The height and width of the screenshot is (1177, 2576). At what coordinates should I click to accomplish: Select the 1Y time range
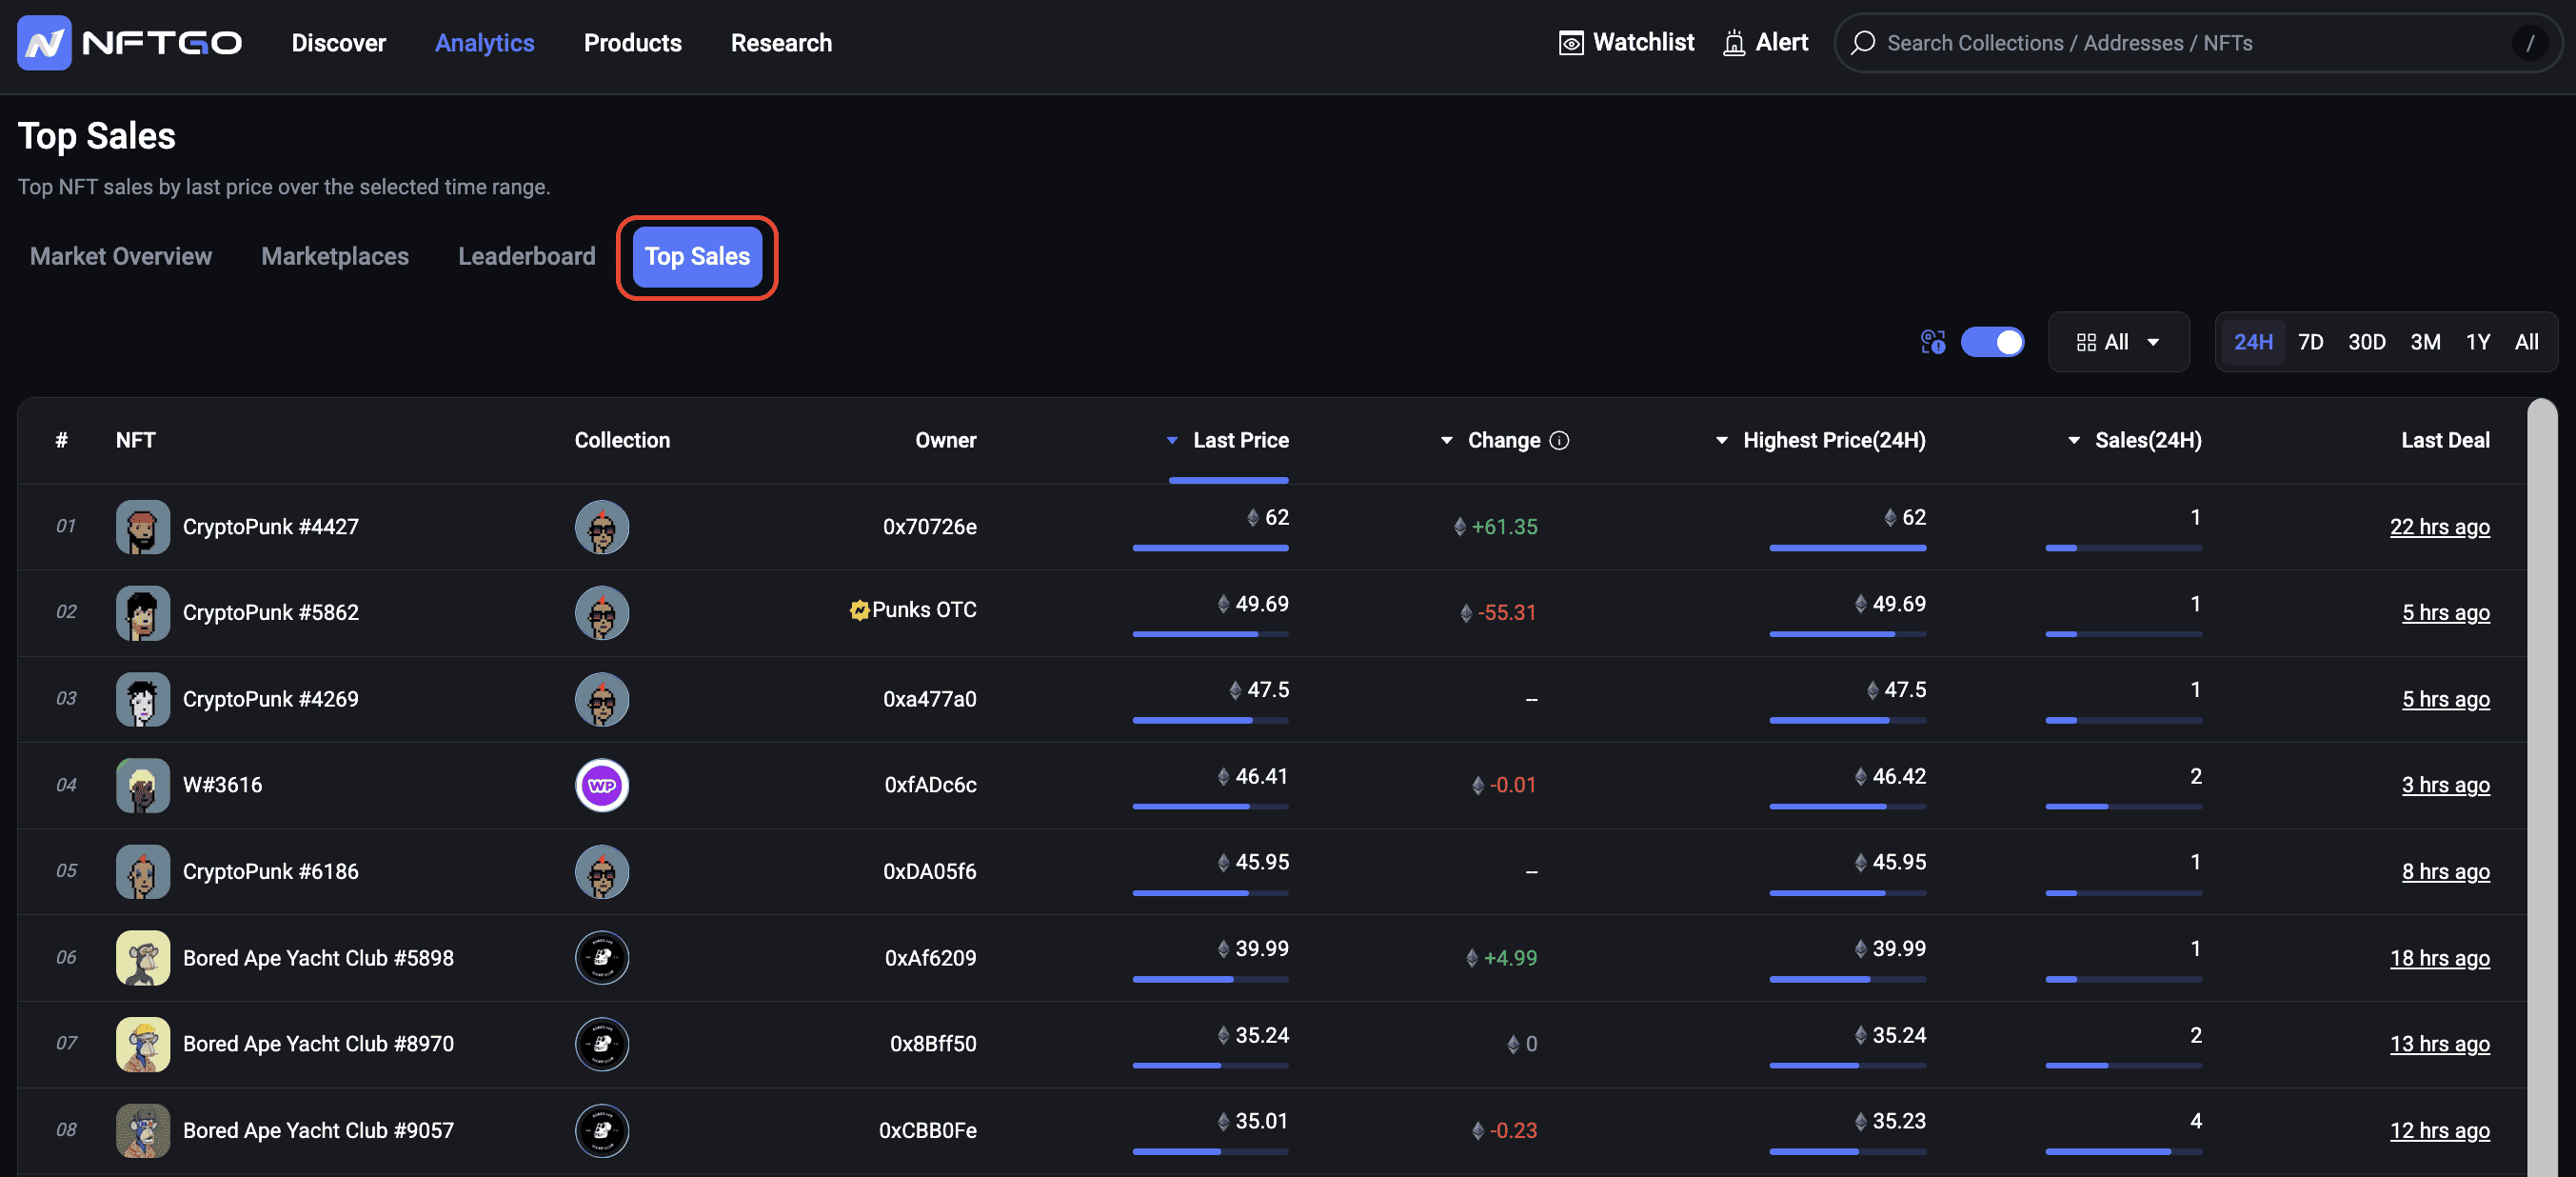(x=2477, y=342)
